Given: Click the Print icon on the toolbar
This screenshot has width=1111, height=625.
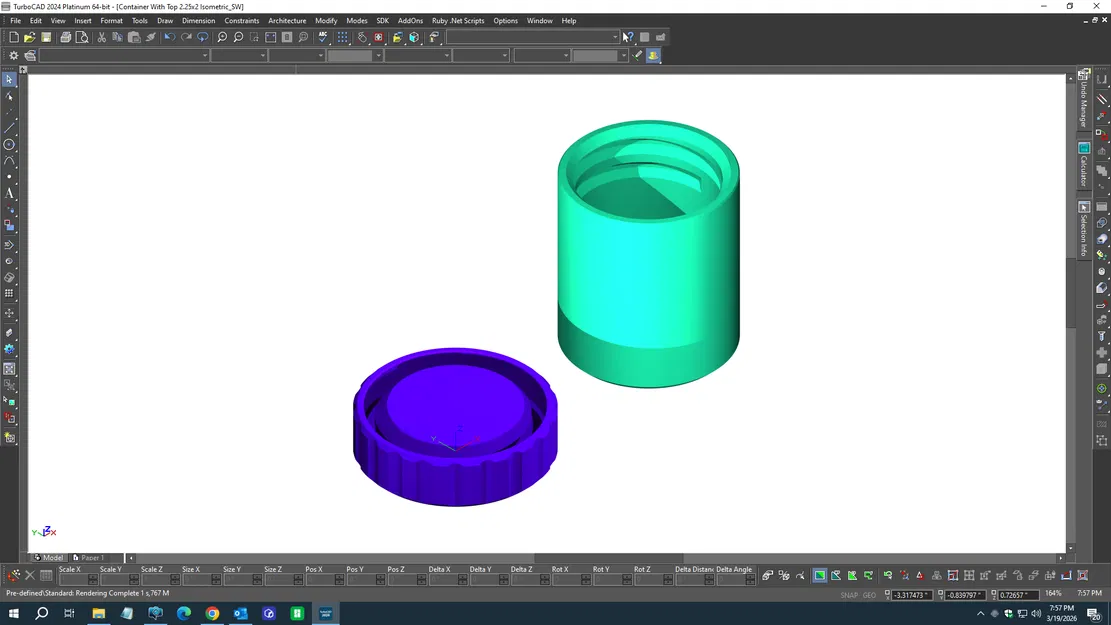Looking at the screenshot, I should (x=65, y=37).
